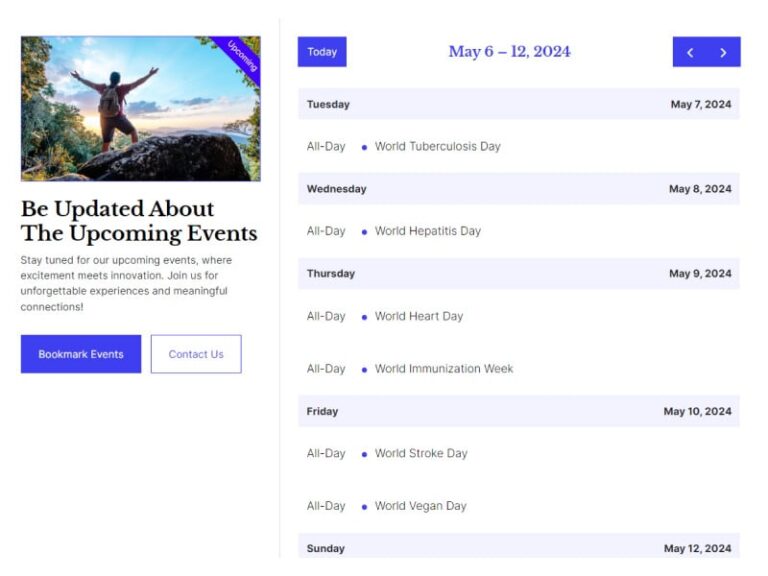The height and width of the screenshot is (576, 768).
Task: Click the Bookmark Events button
Action: click(81, 354)
